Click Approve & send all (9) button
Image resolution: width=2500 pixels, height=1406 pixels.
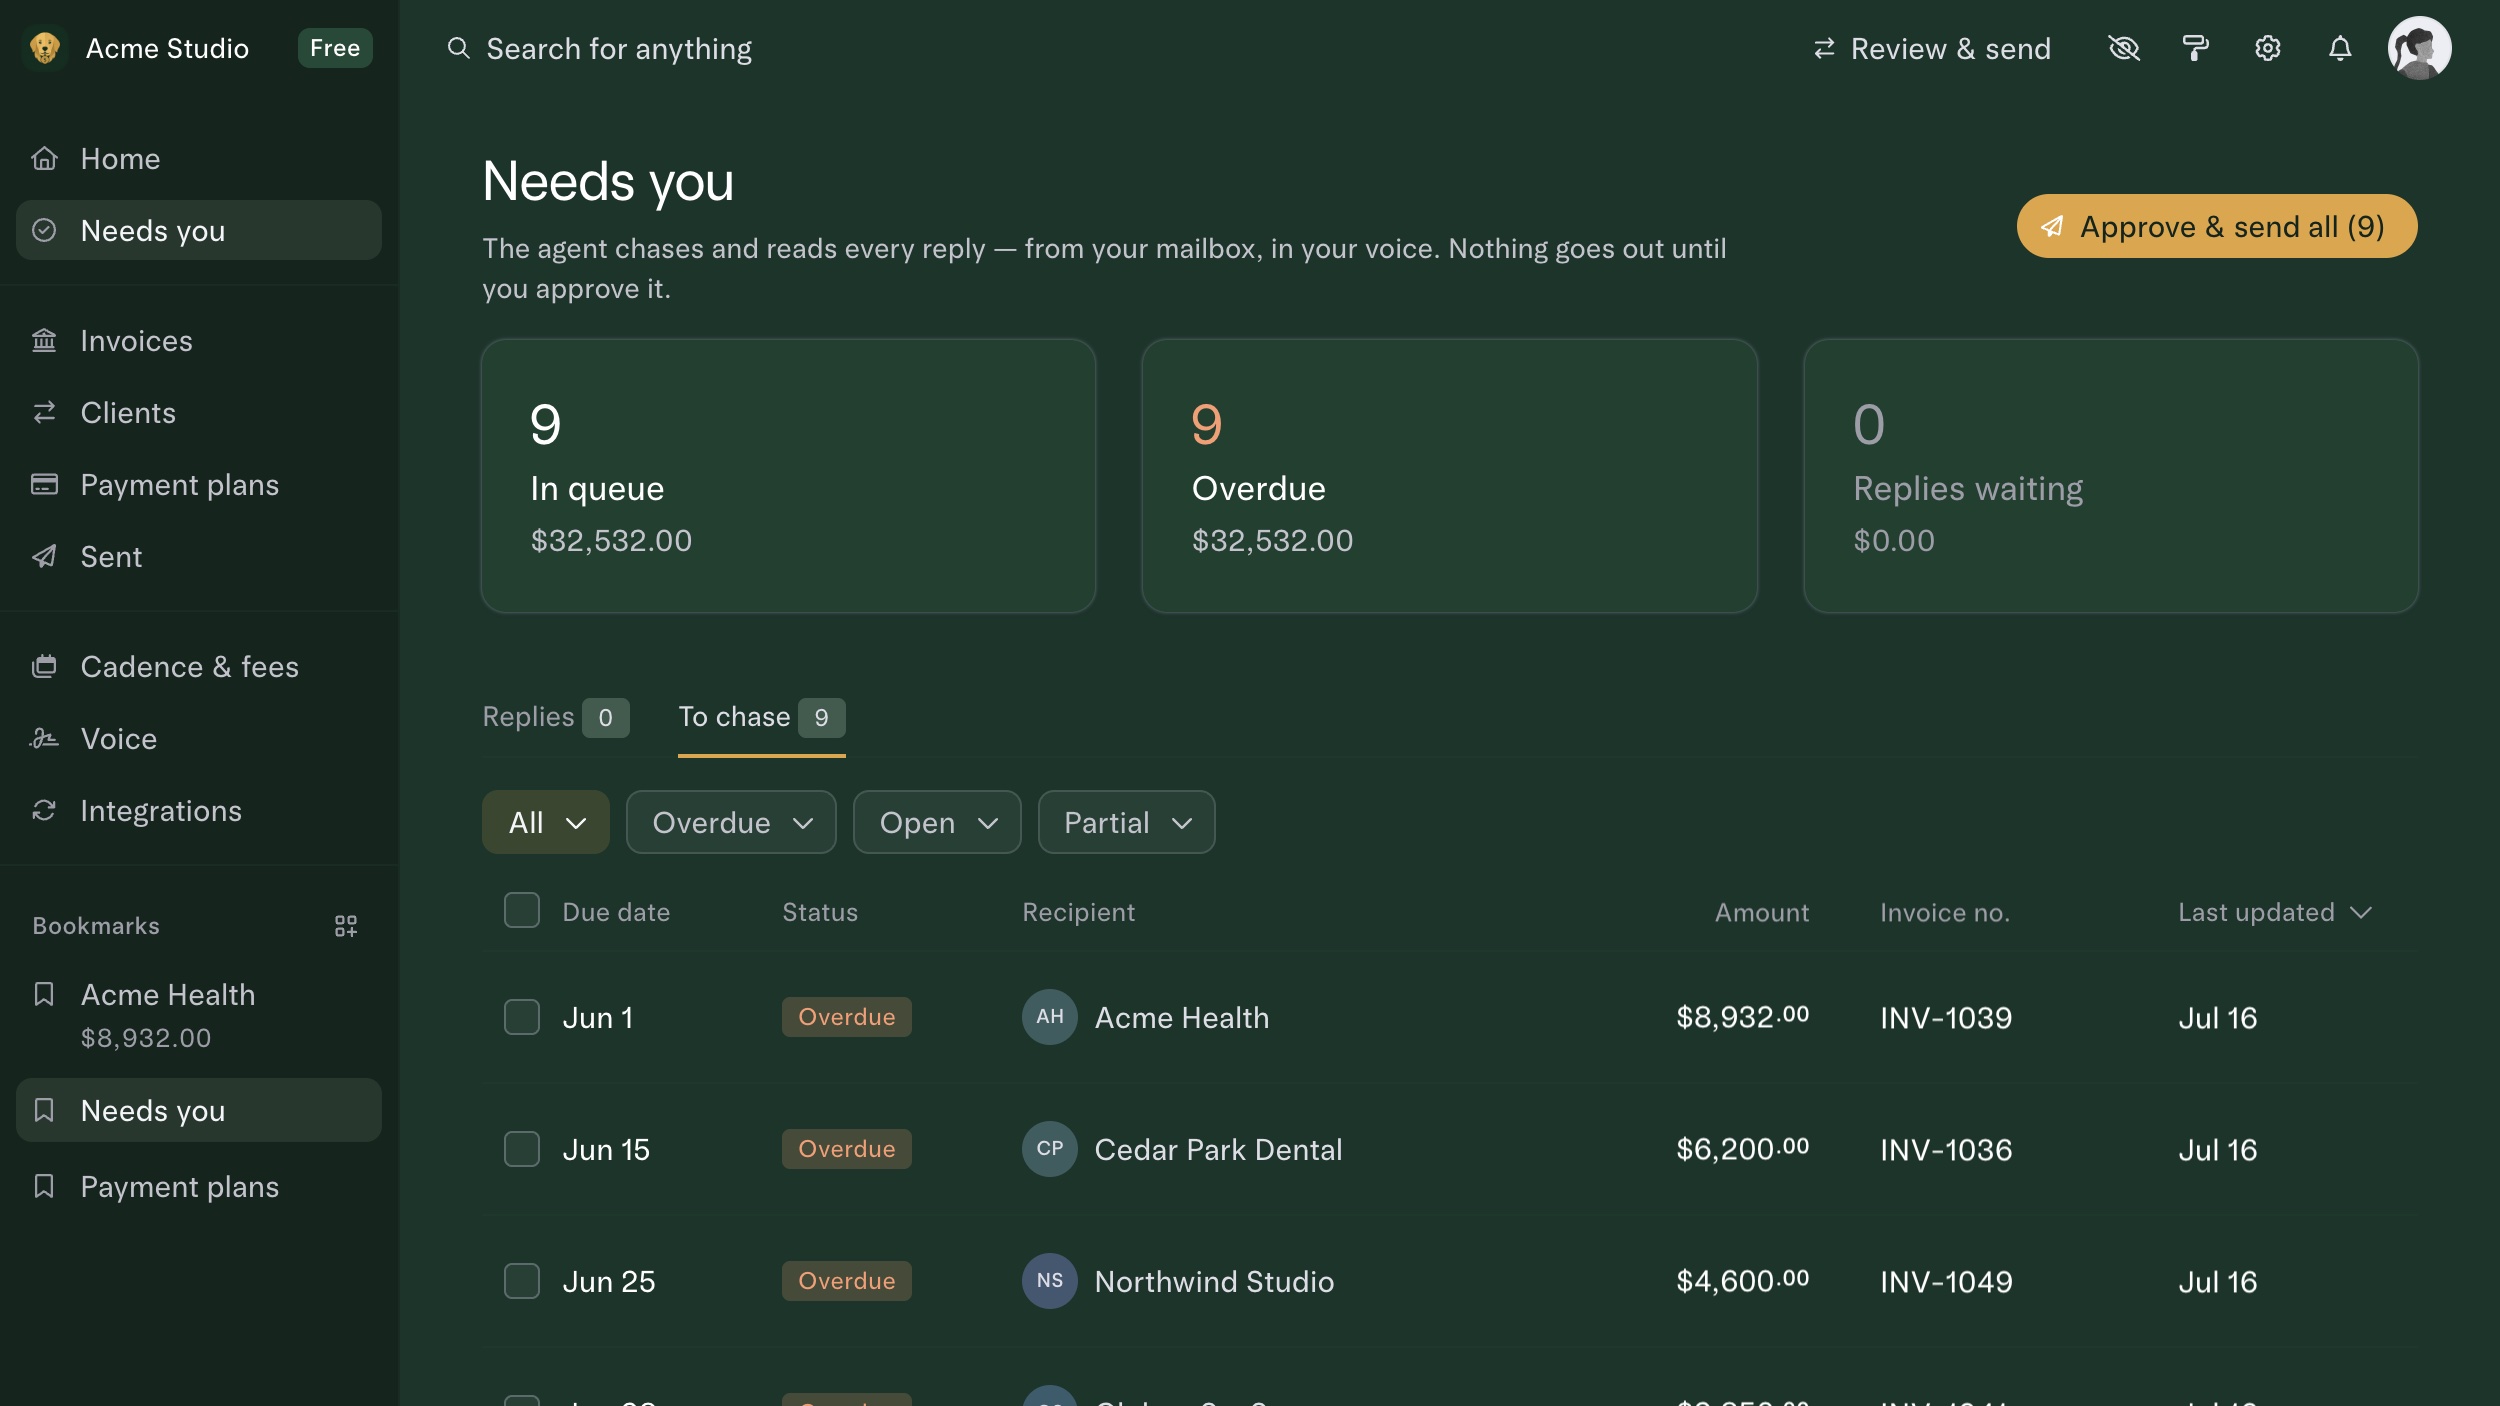(2217, 227)
